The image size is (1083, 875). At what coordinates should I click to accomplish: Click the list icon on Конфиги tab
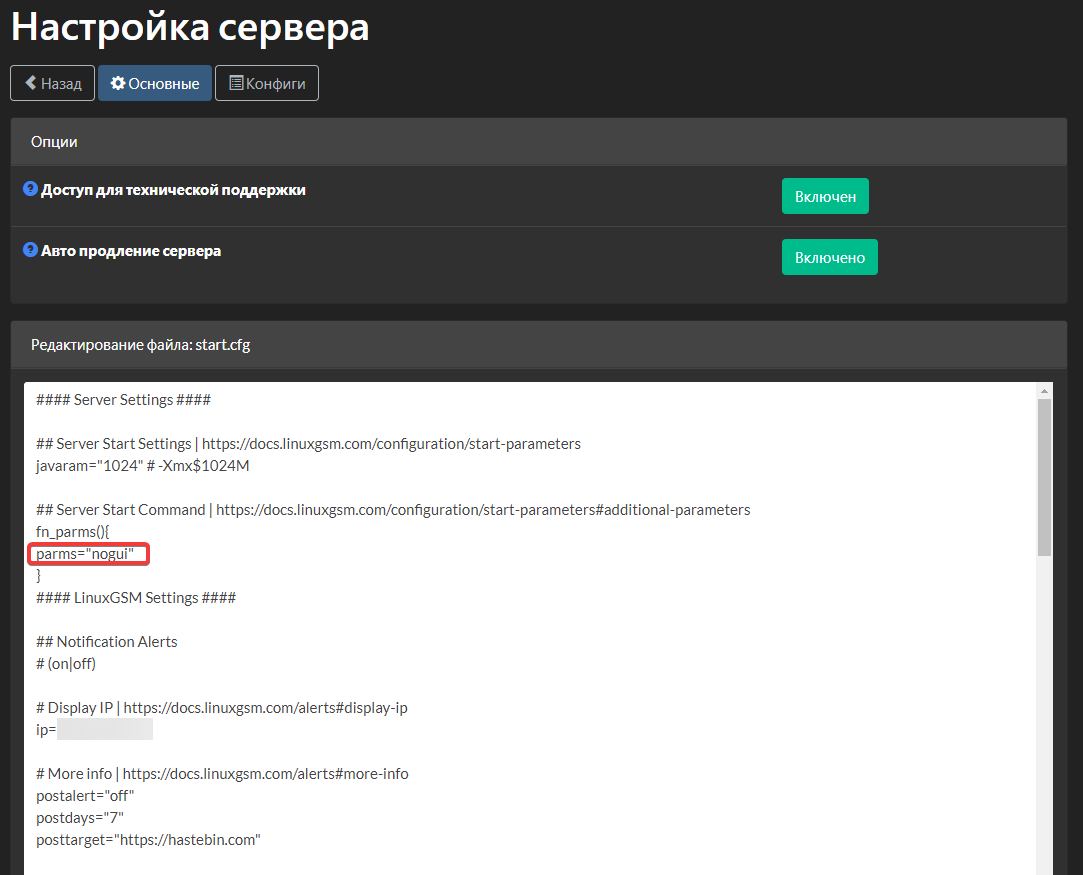236,83
